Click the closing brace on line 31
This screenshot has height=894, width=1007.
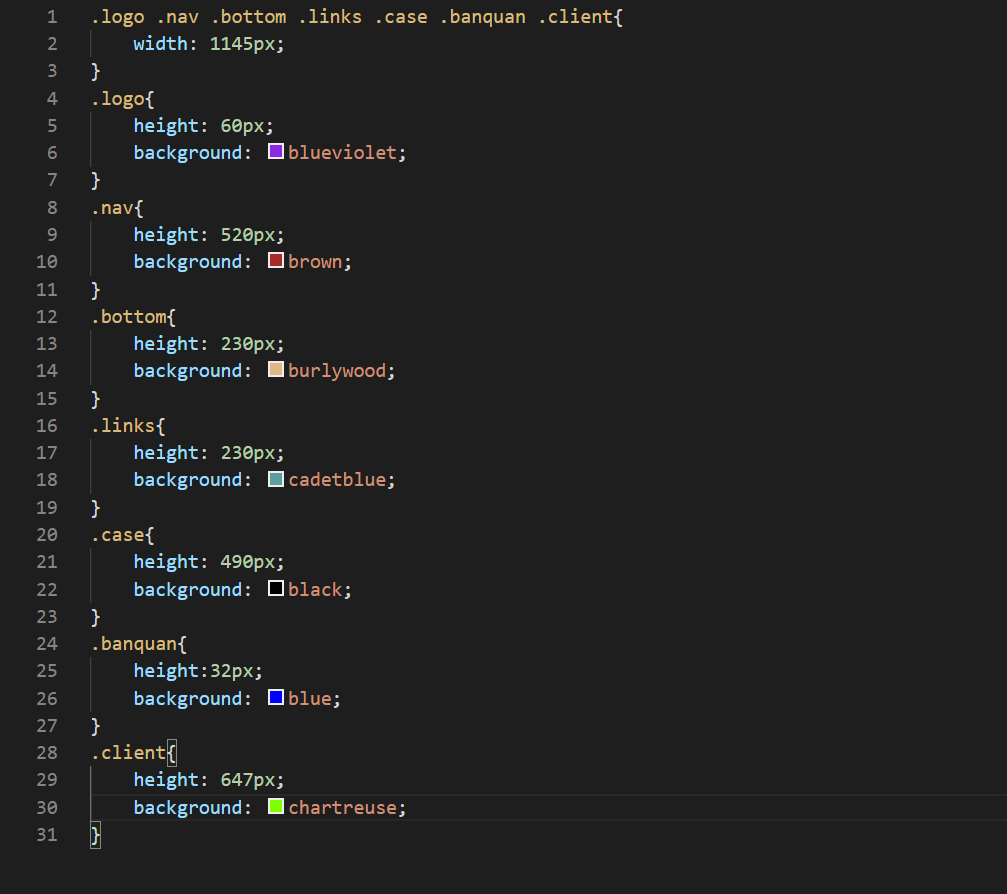click(x=96, y=836)
